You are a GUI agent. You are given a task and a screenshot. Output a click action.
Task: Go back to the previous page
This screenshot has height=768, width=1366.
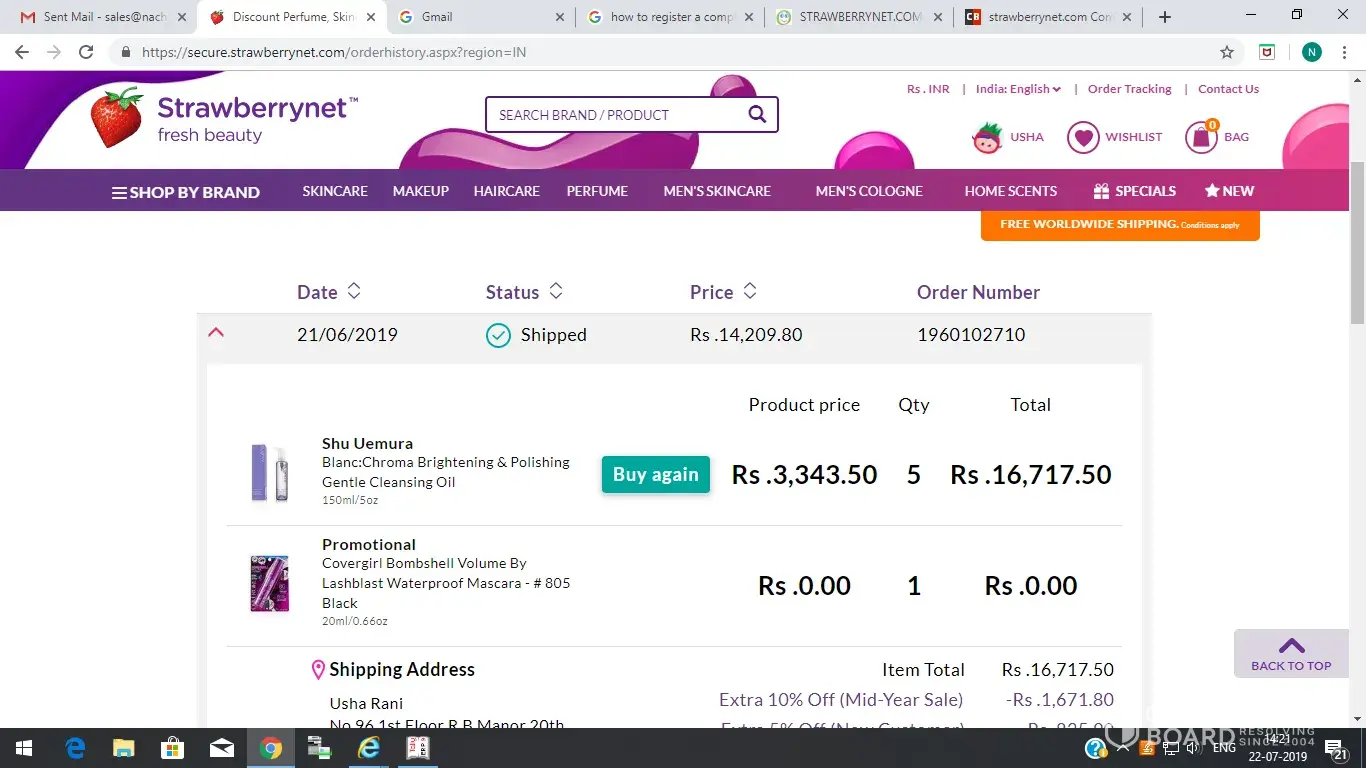click(x=22, y=52)
